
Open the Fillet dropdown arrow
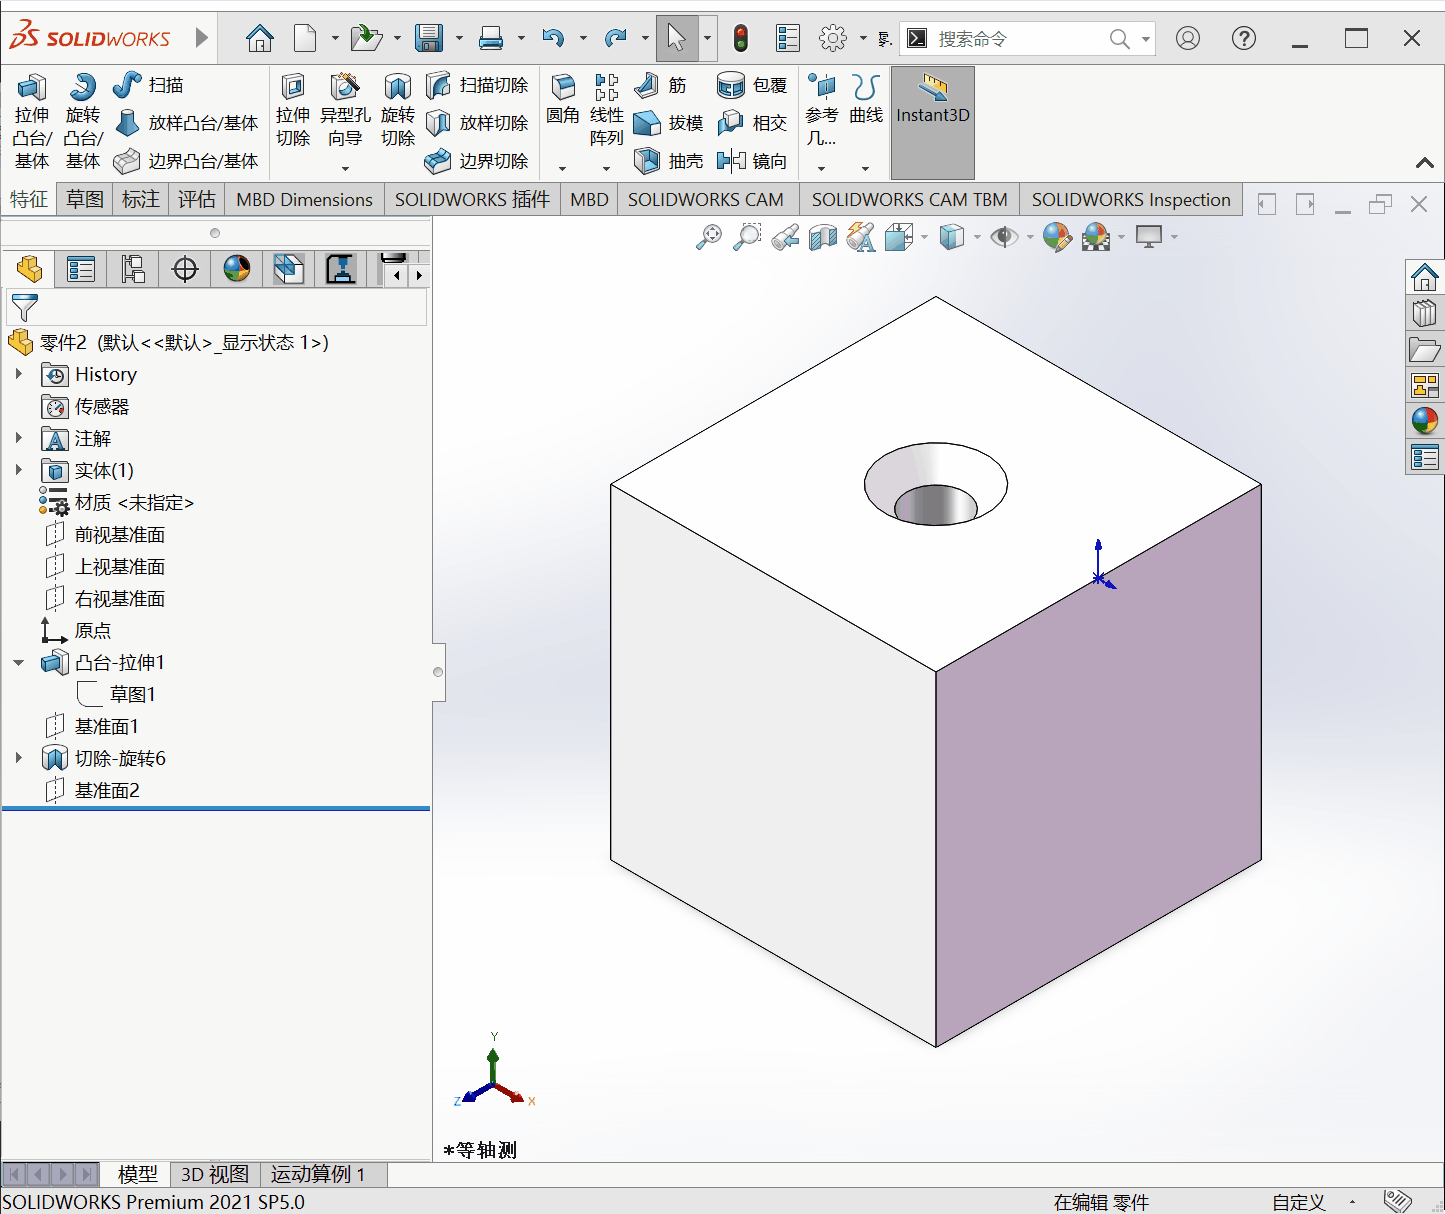tap(563, 168)
